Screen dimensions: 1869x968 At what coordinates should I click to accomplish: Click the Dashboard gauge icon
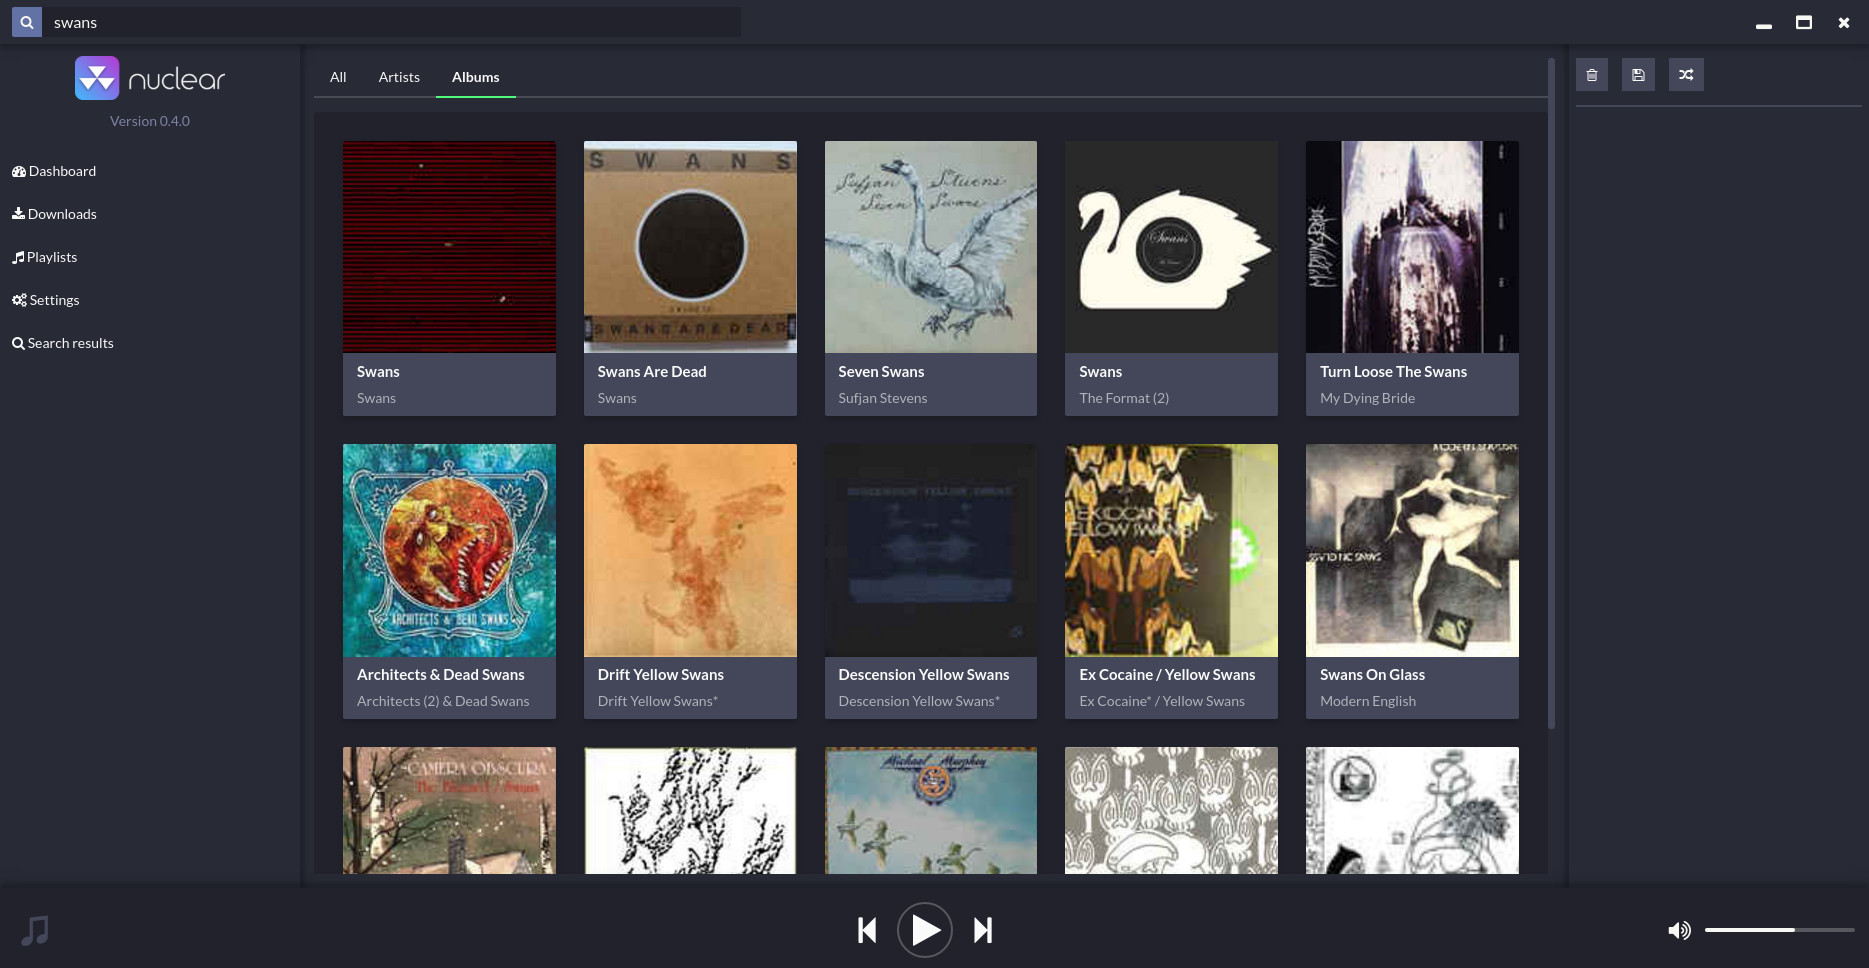(19, 171)
